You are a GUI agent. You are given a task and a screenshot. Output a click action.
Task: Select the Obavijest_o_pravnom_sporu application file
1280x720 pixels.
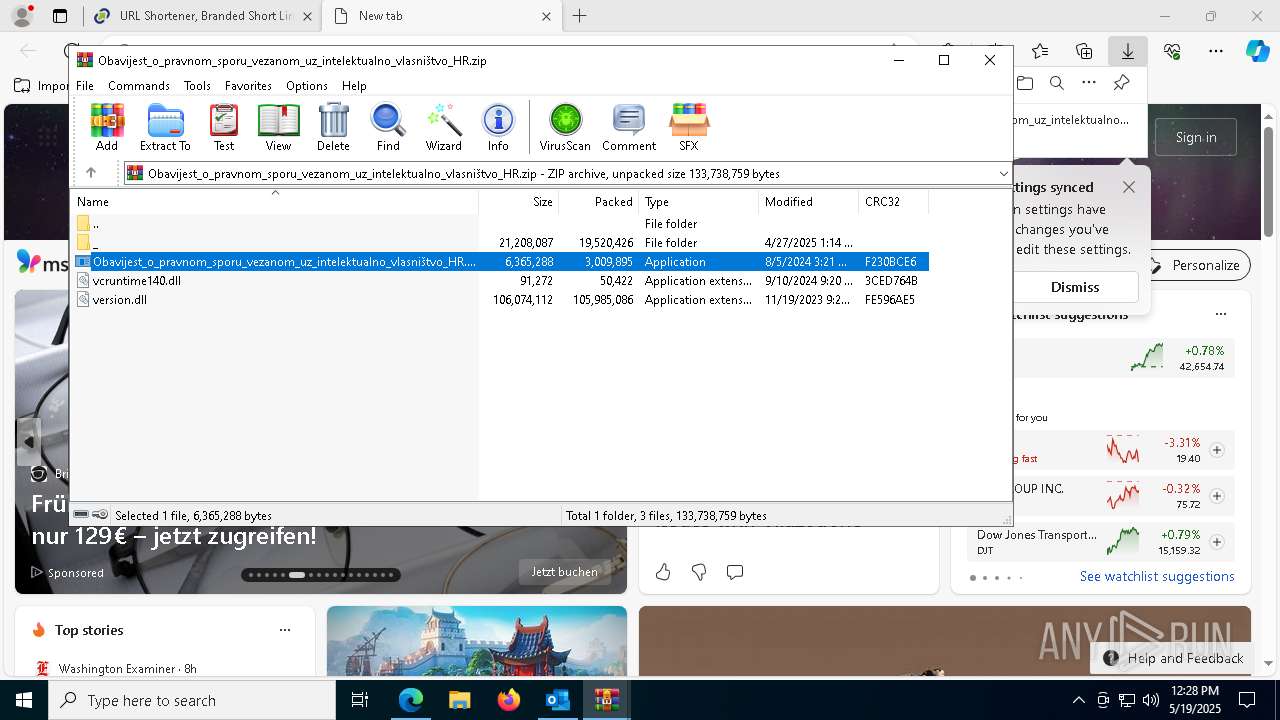500,262
